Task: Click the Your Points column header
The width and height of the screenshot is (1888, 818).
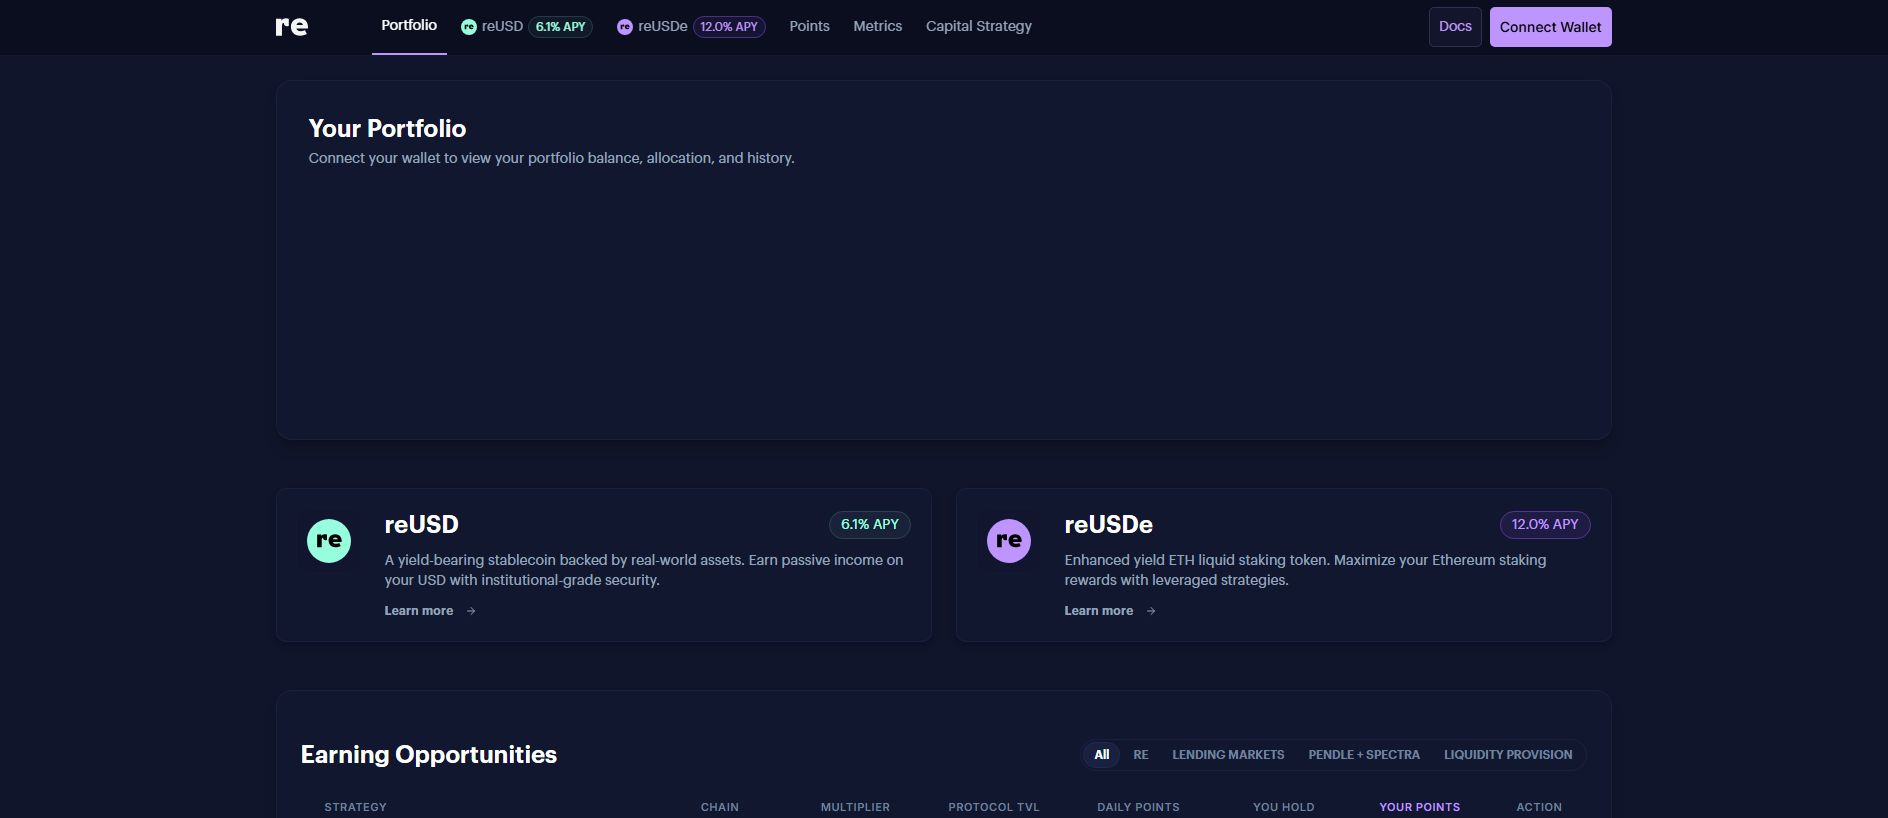Action: coord(1419,807)
